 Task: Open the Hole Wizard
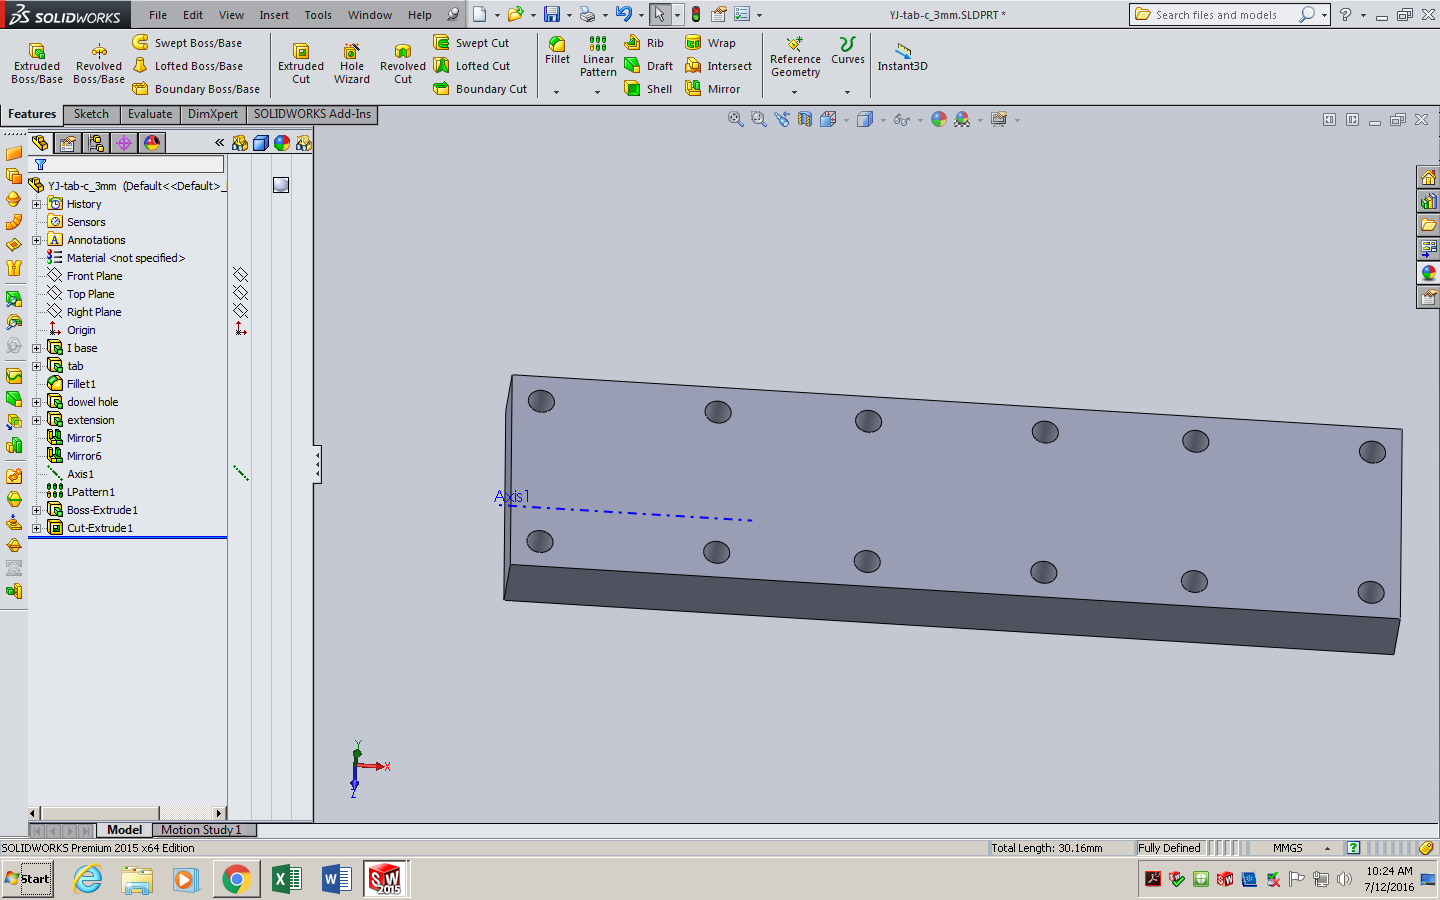(352, 64)
